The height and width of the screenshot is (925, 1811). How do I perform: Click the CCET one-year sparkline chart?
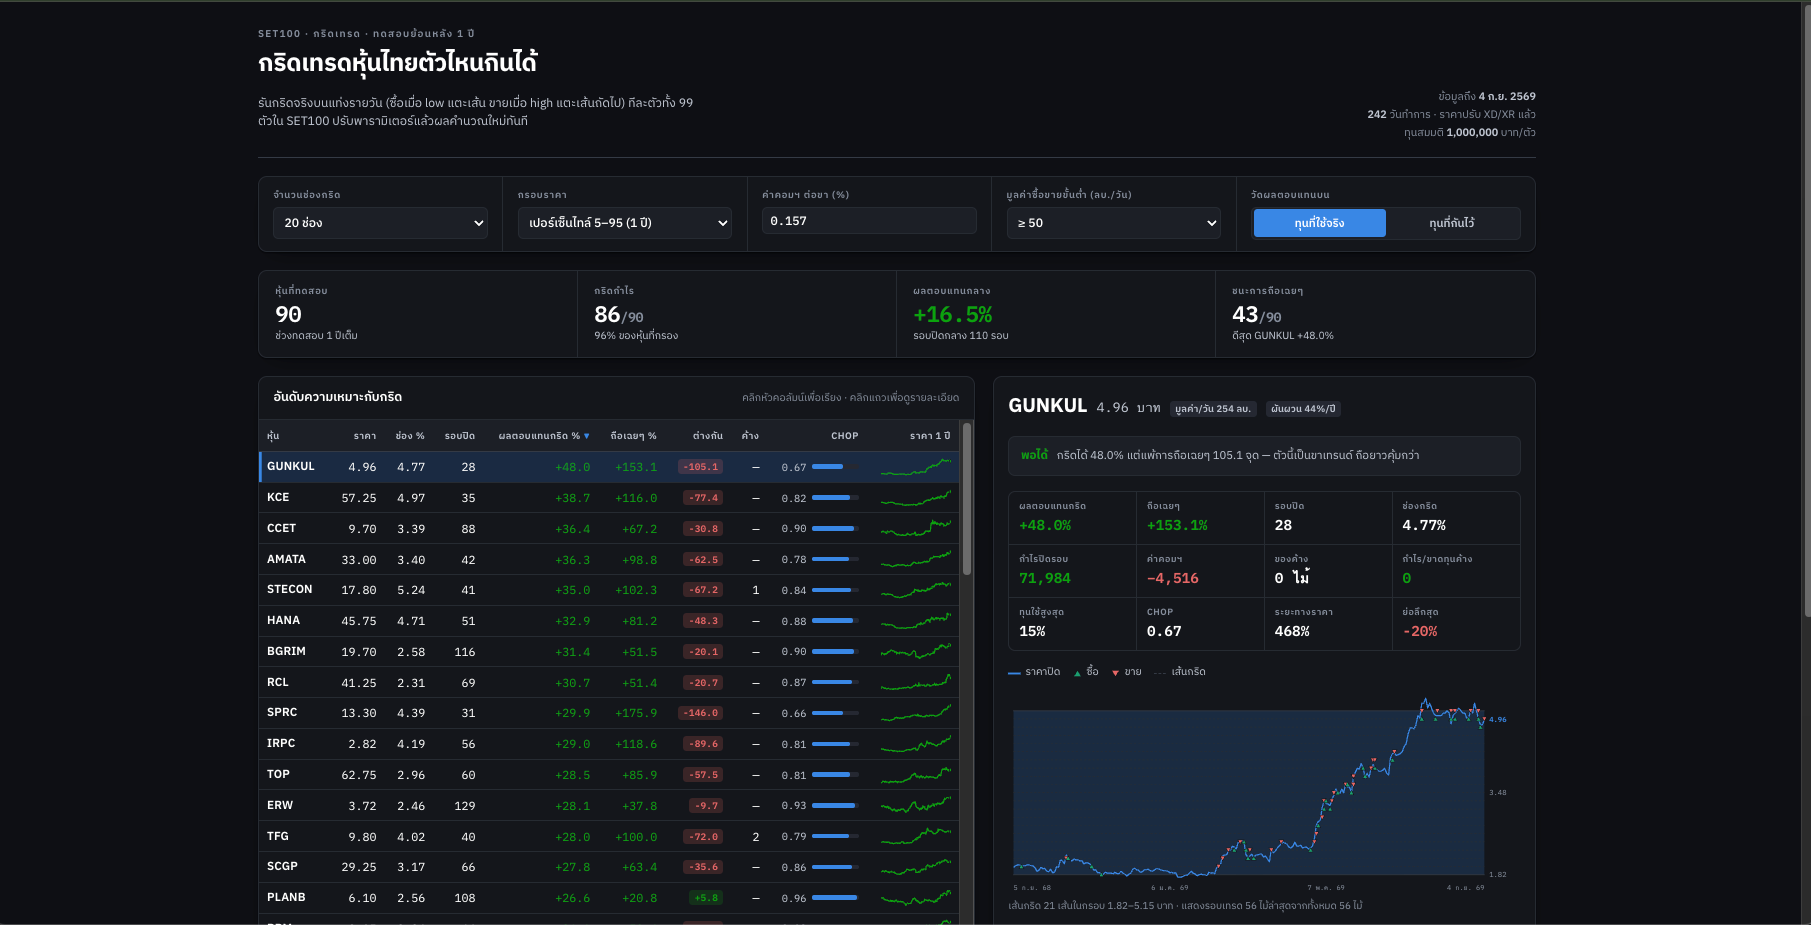click(x=916, y=528)
